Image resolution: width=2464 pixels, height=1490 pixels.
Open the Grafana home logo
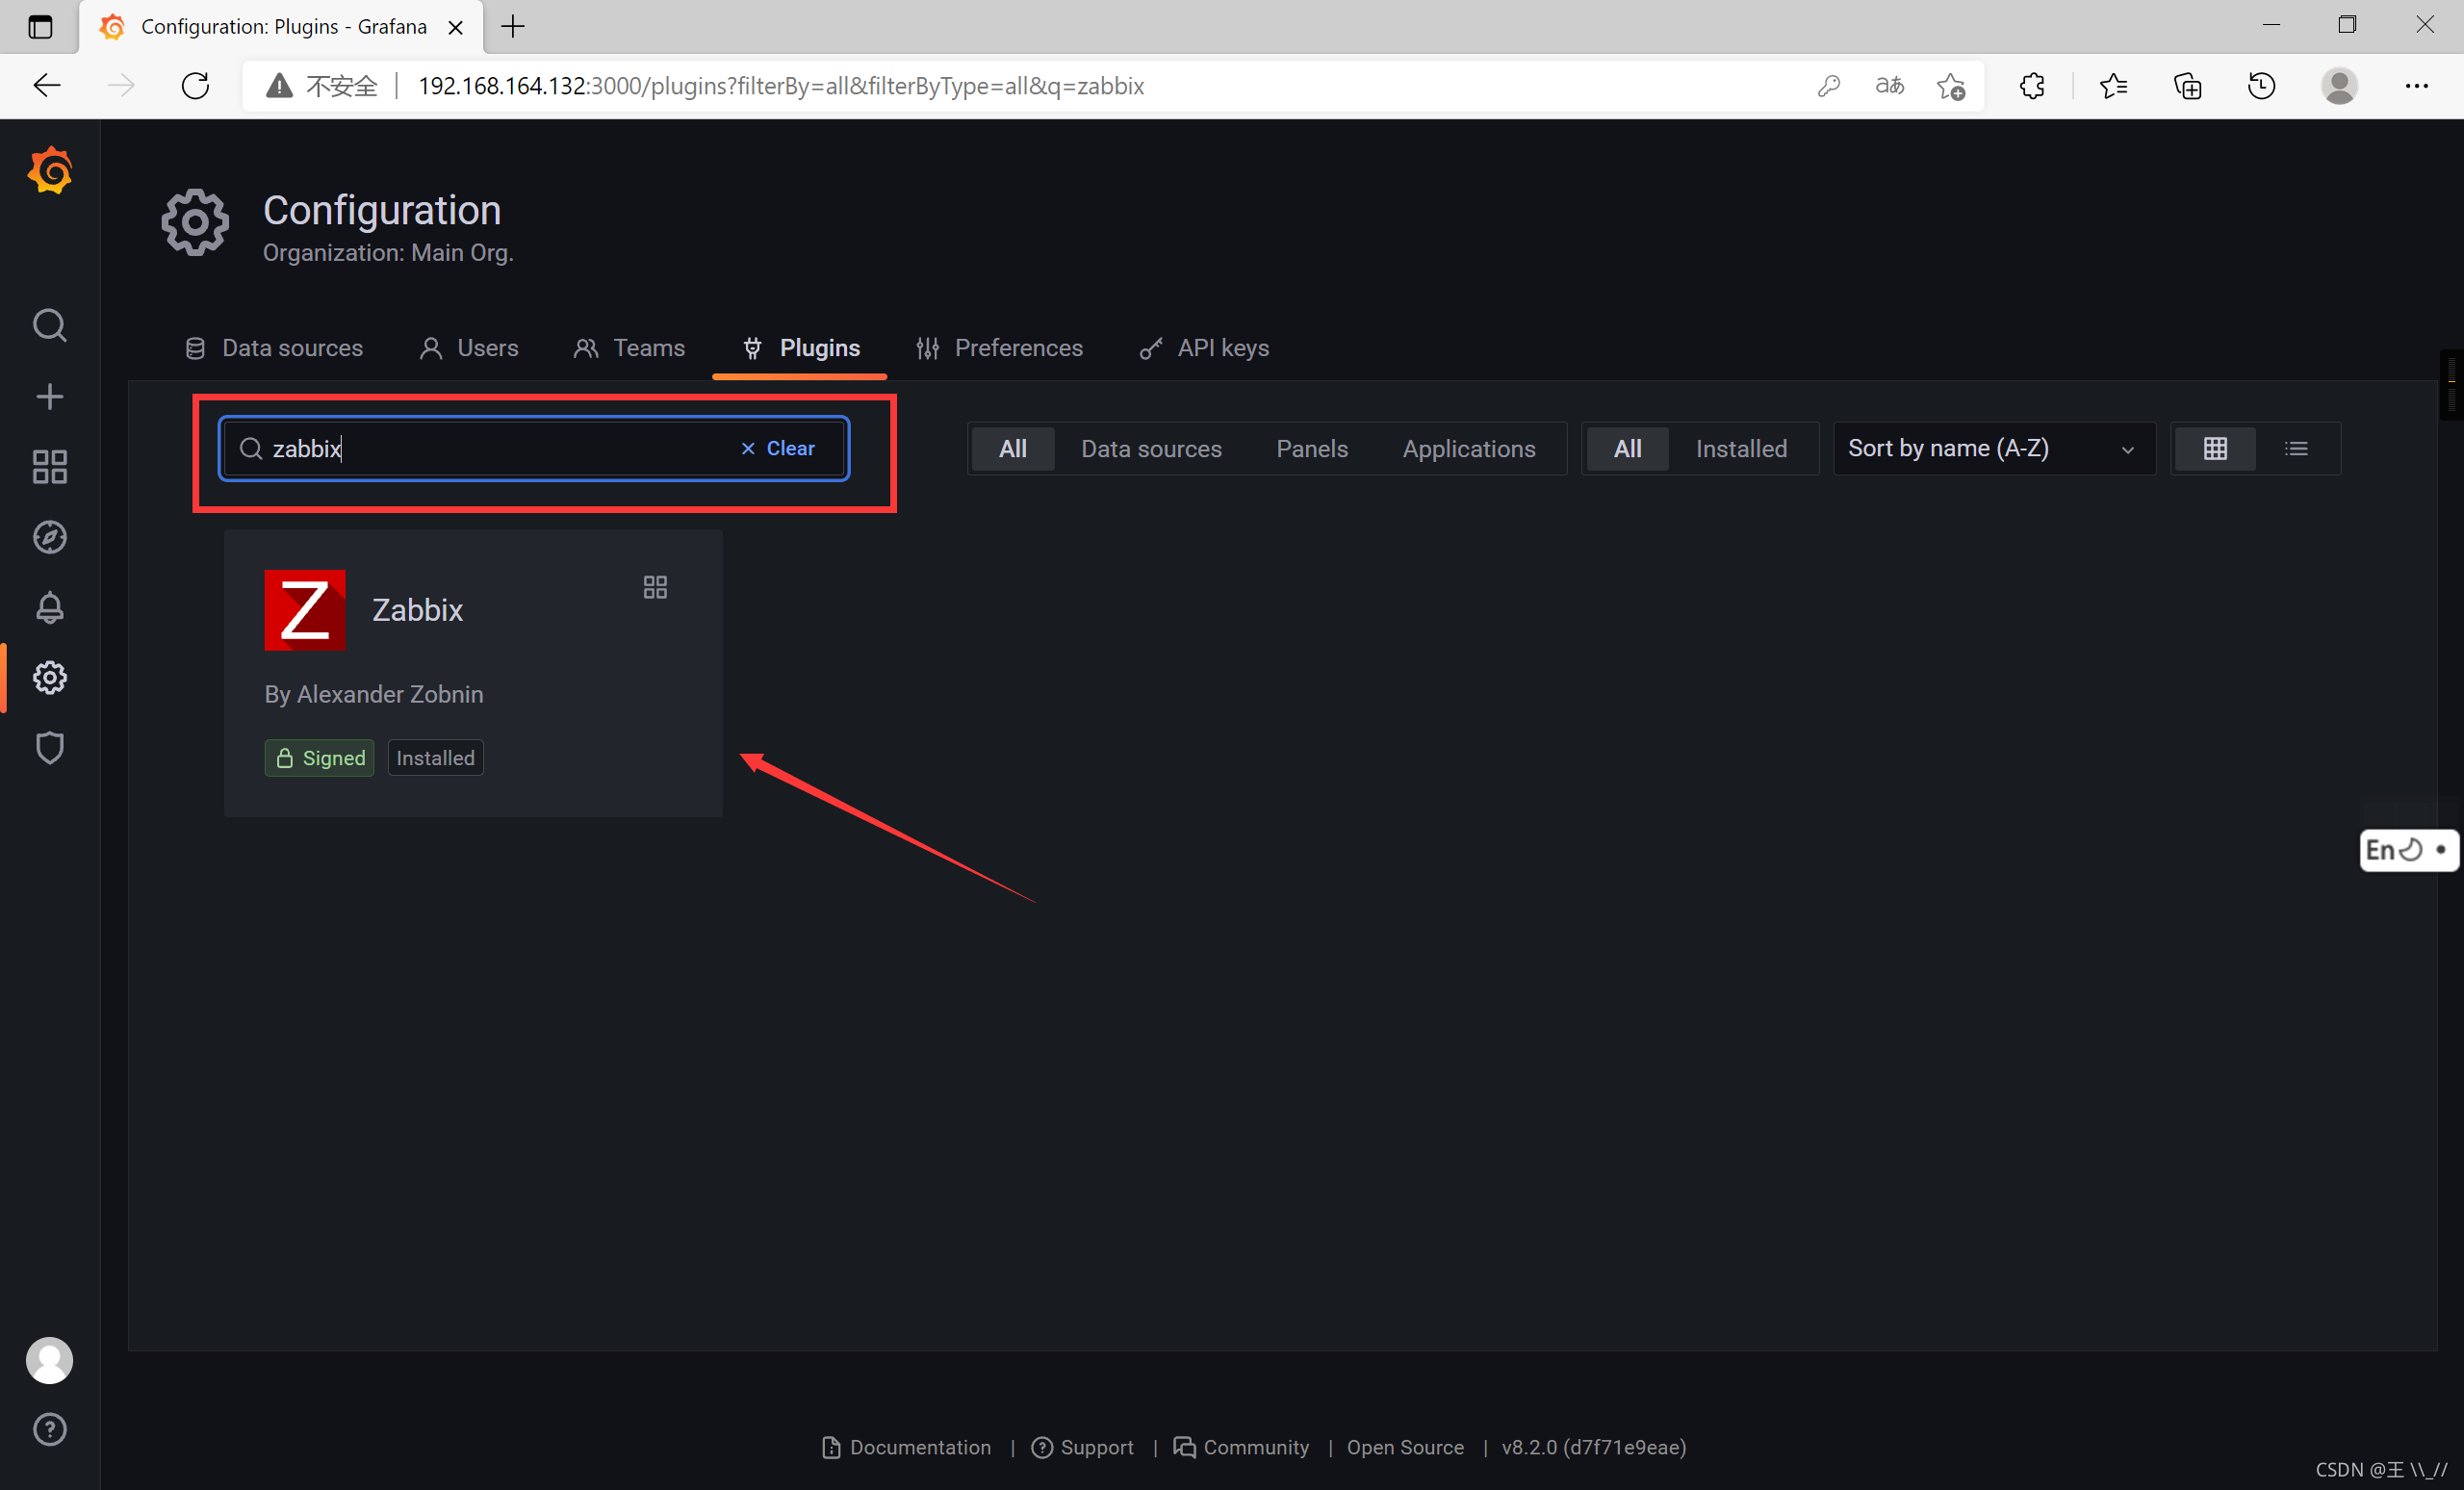click(50, 171)
